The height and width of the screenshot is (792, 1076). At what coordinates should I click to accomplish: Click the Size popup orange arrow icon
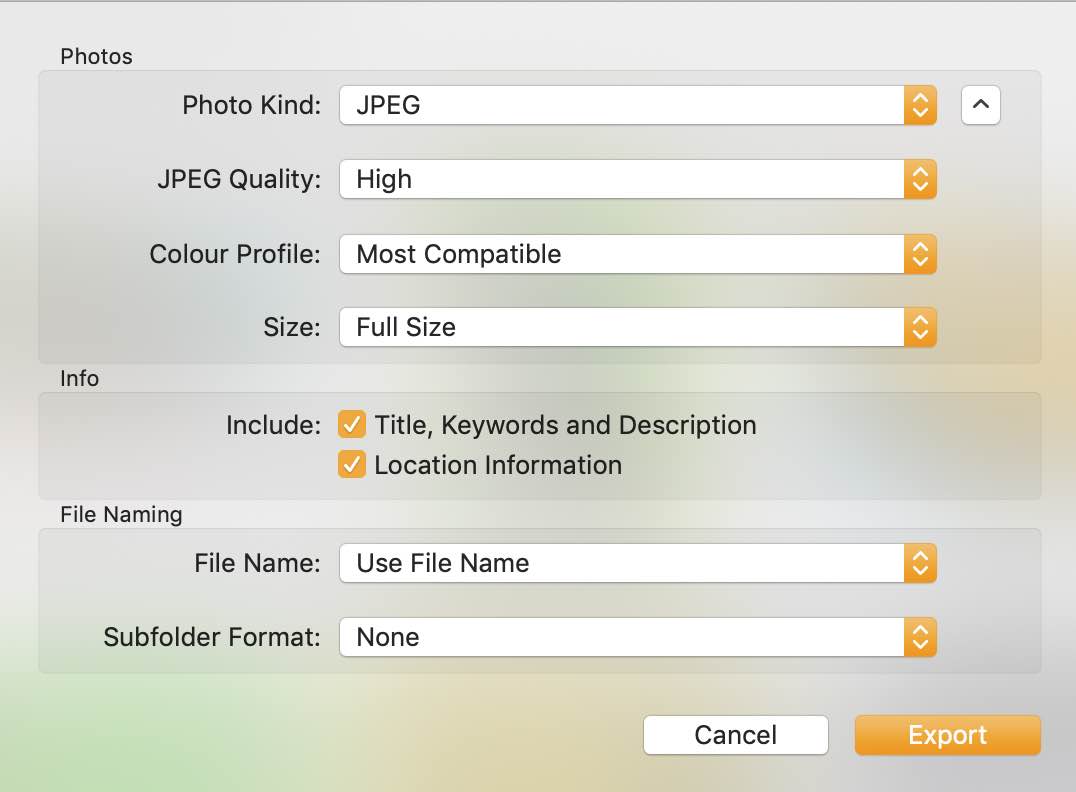(x=920, y=327)
